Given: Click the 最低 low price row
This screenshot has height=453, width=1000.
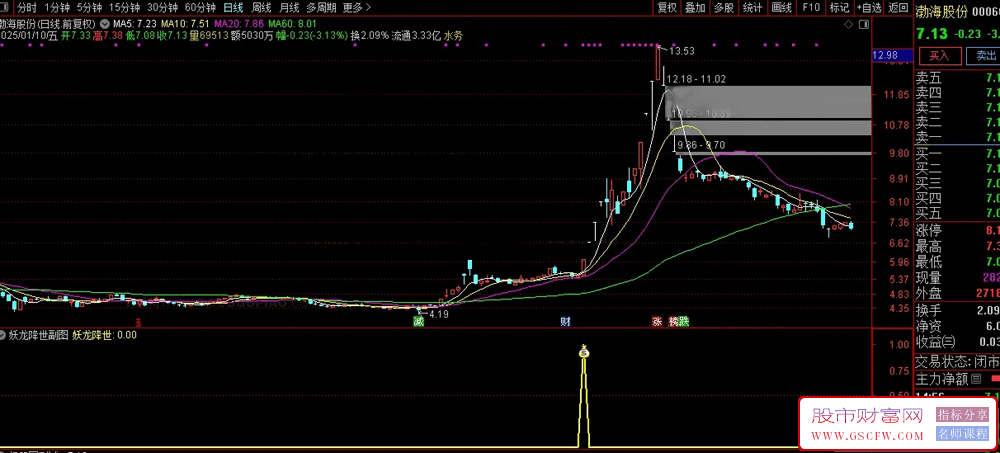Looking at the screenshot, I should coord(957,262).
